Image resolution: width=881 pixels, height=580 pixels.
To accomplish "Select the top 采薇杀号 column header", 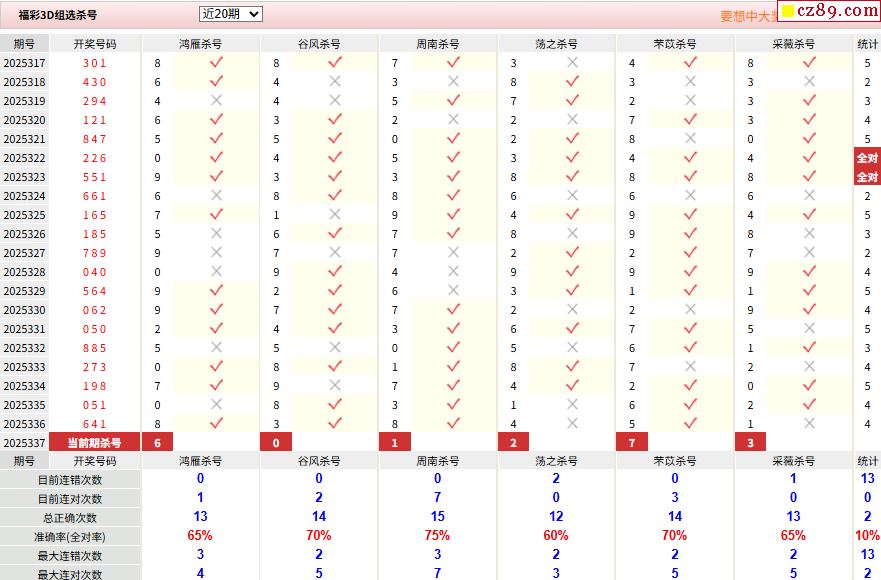I will [793, 44].
